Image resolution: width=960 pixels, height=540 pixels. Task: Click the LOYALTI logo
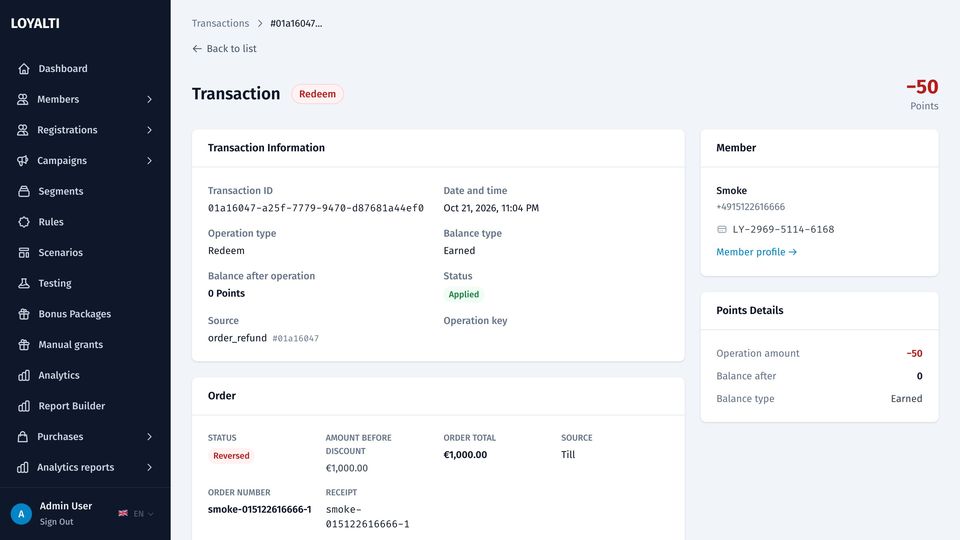click(35, 23)
